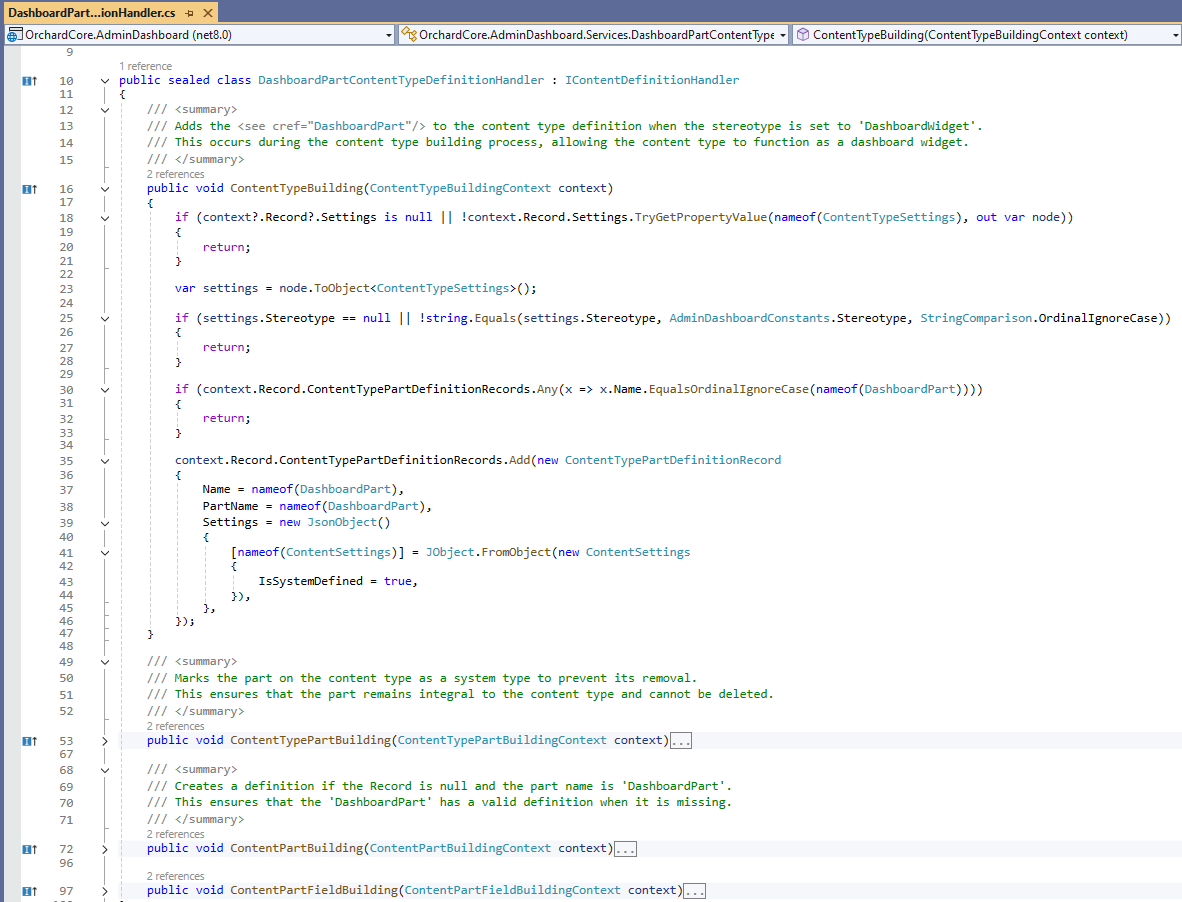Open the '1 reference' CodeLens above the class
Viewport: 1182px width, 902px height.
point(145,66)
